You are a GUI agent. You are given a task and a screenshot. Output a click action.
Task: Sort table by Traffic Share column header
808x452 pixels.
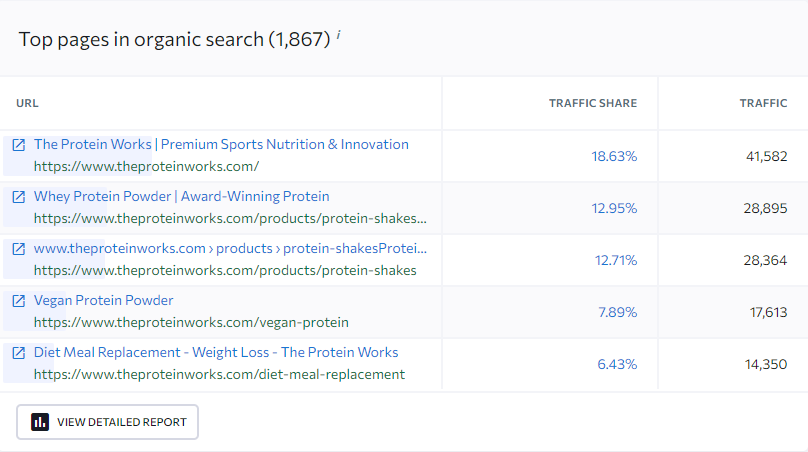(x=592, y=103)
